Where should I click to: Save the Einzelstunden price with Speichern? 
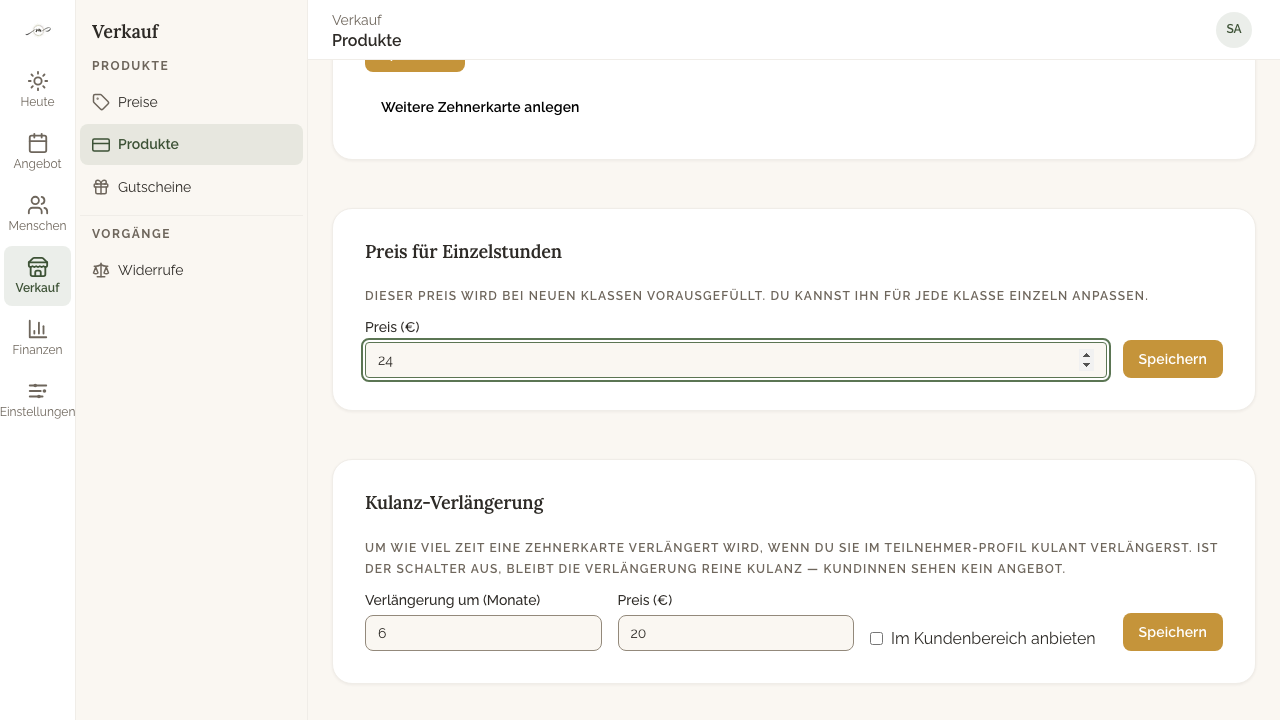[x=1172, y=359]
